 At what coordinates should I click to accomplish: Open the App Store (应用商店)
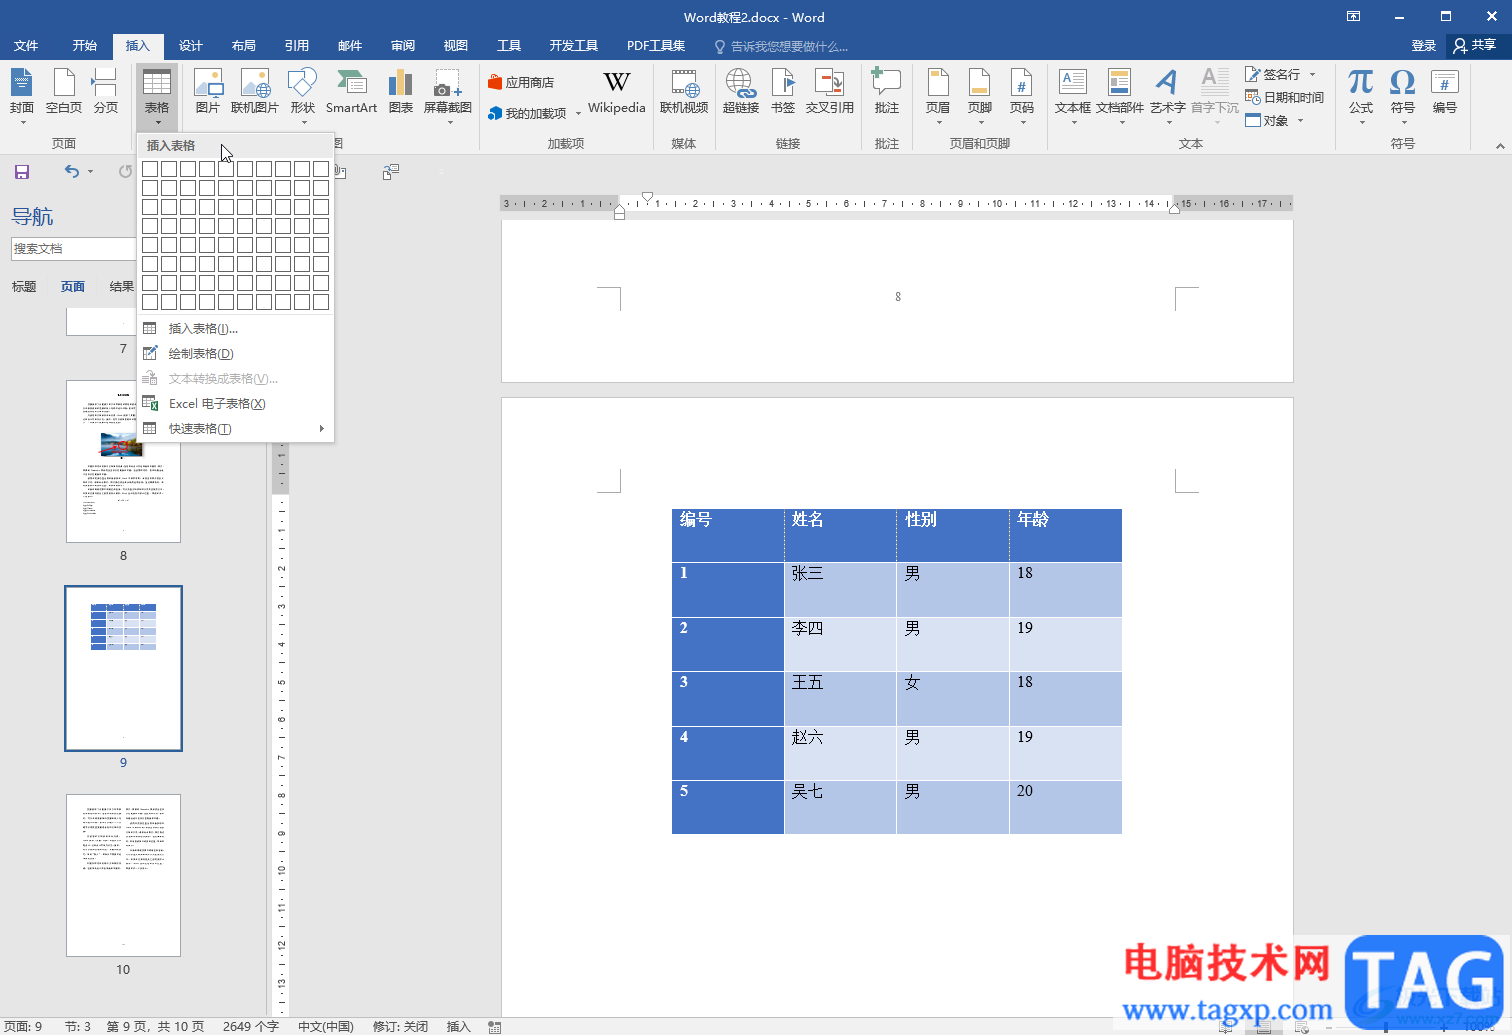[x=521, y=82]
